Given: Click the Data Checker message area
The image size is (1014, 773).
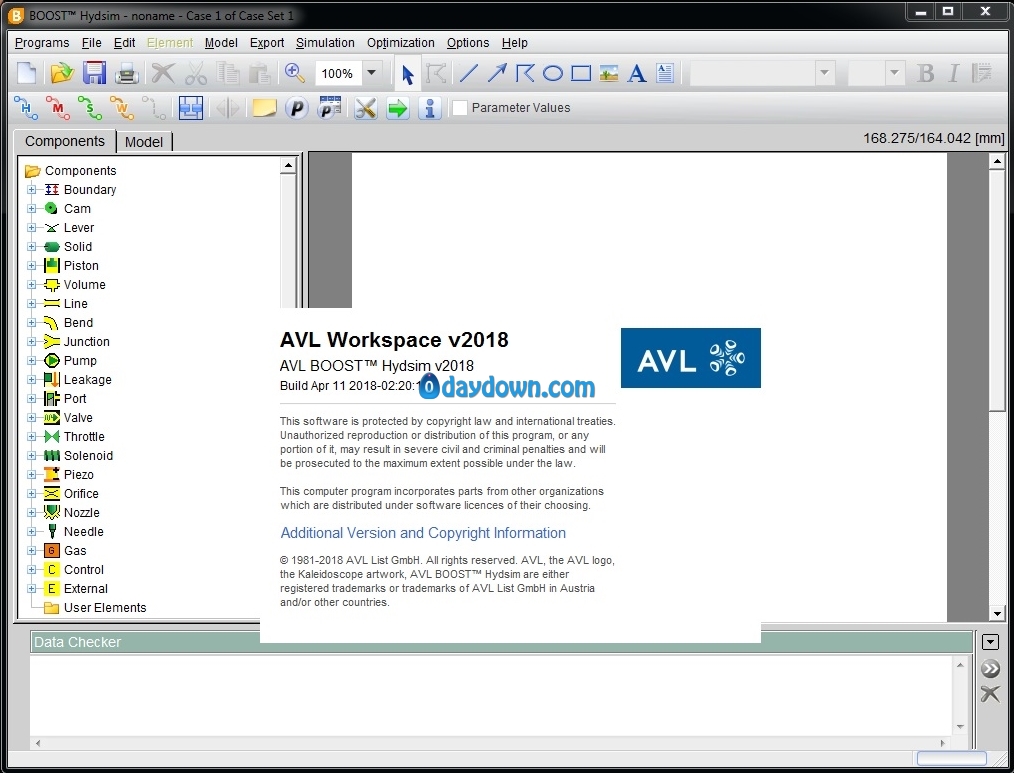Looking at the screenshot, I should tap(491, 695).
